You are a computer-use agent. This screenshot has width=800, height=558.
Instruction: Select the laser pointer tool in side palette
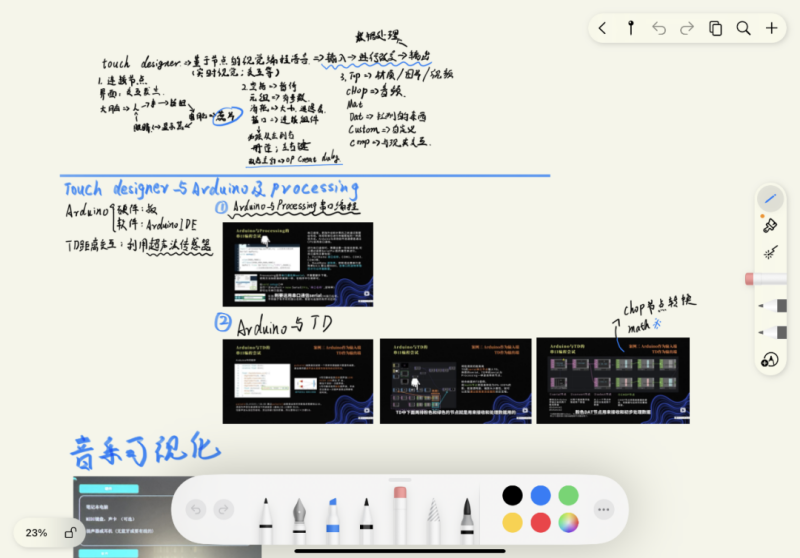tap(770, 254)
